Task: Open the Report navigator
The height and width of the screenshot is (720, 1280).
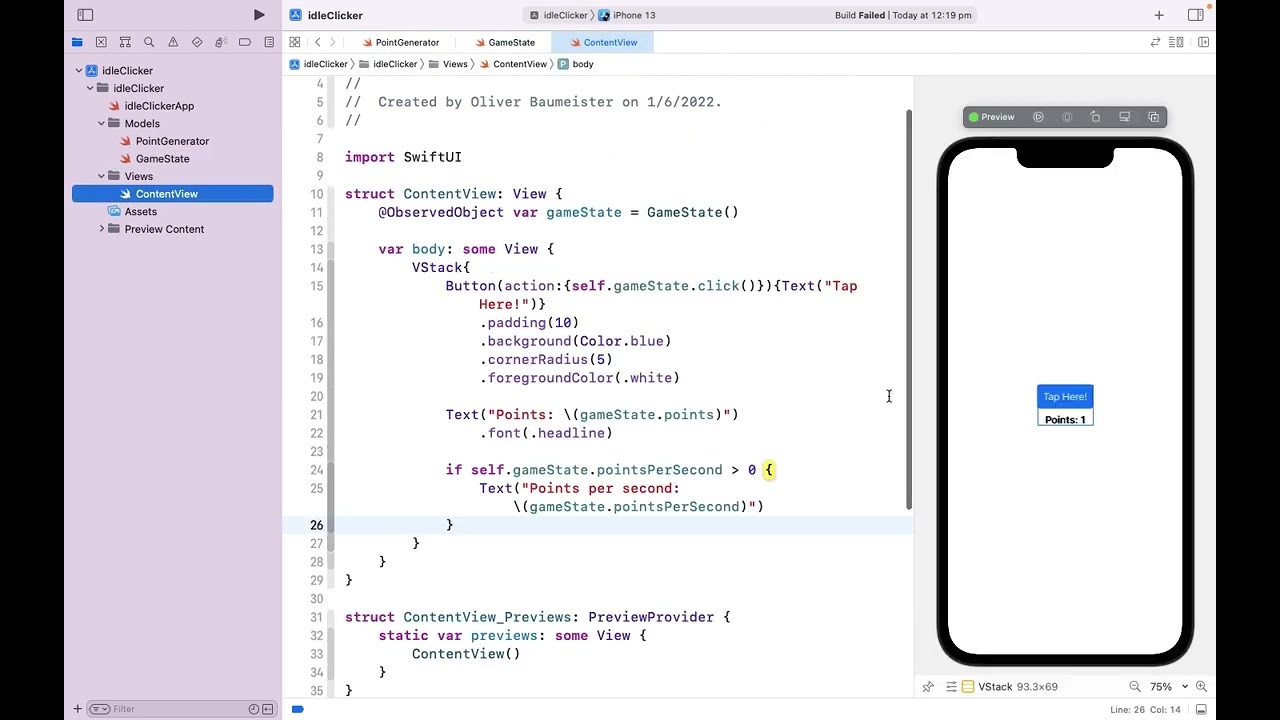Action: (269, 42)
